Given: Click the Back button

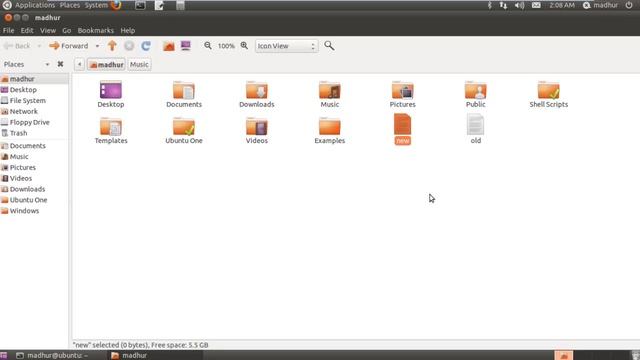Looking at the screenshot, I should (x=17, y=46).
